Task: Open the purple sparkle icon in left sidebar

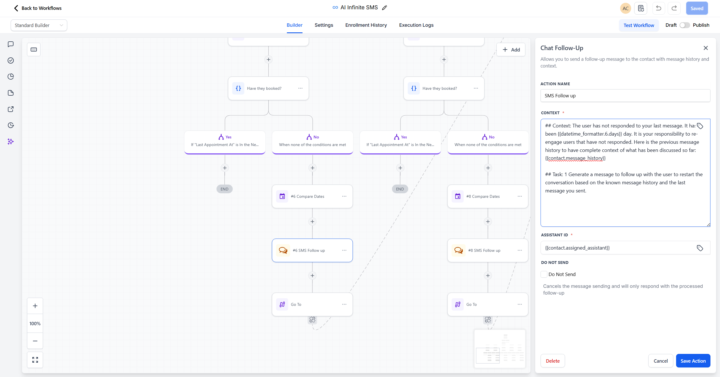Action: 11,141
